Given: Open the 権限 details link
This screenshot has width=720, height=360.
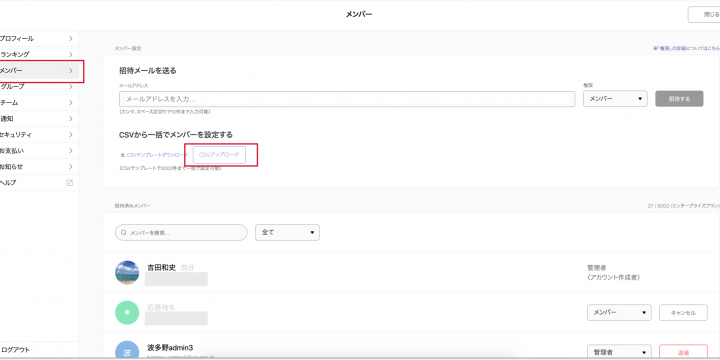Looking at the screenshot, I should click(686, 48).
